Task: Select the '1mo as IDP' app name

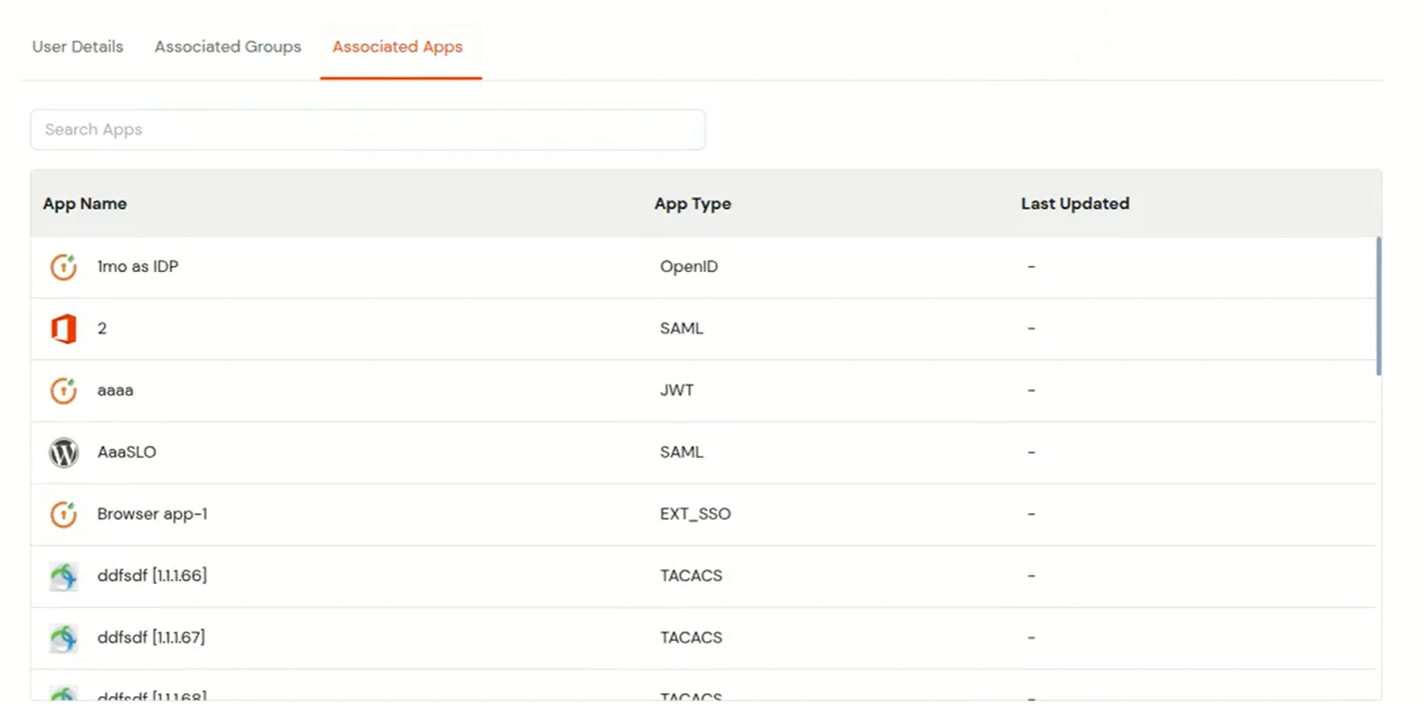Action: click(138, 267)
